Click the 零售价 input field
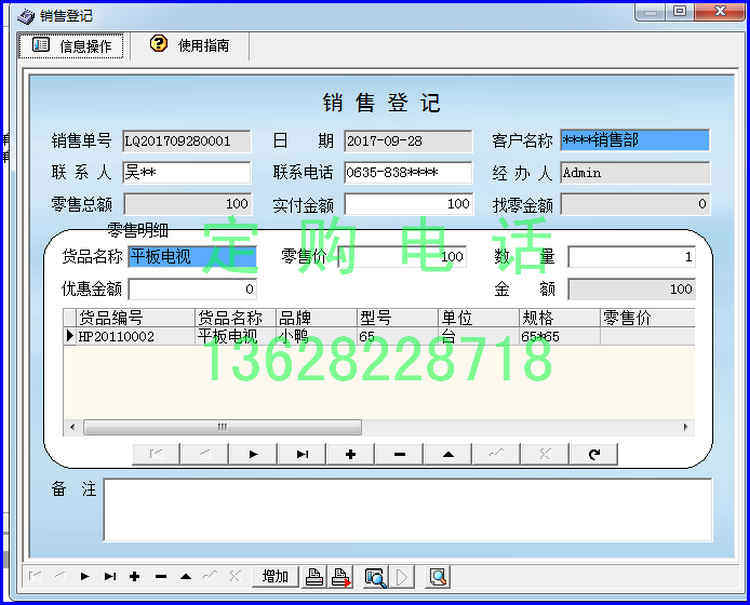Image resolution: width=750 pixels, height=605 pixels. pyautogui.click(x=402, y=257)
